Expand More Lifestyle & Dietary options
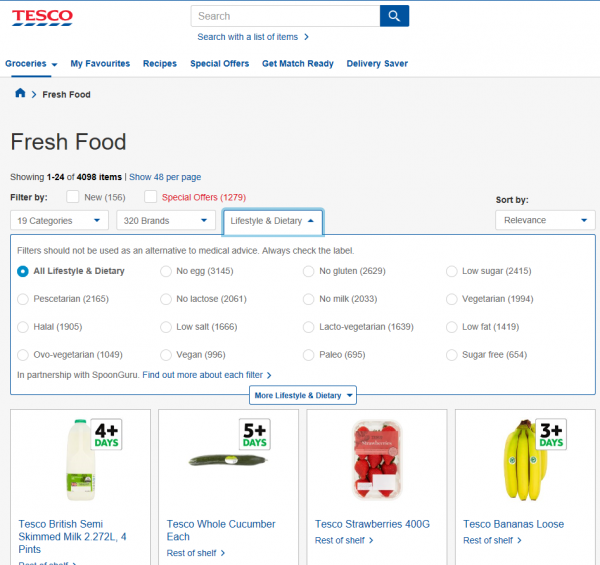Viewport: 600px width, 565px height. click(x=303, y=395)
